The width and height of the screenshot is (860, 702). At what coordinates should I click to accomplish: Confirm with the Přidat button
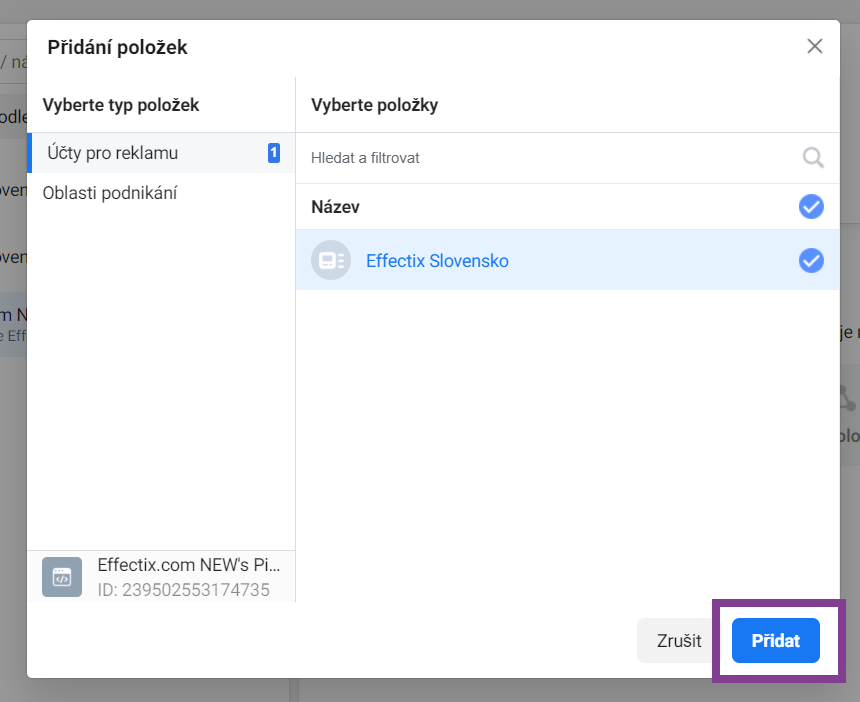point(776,641)
